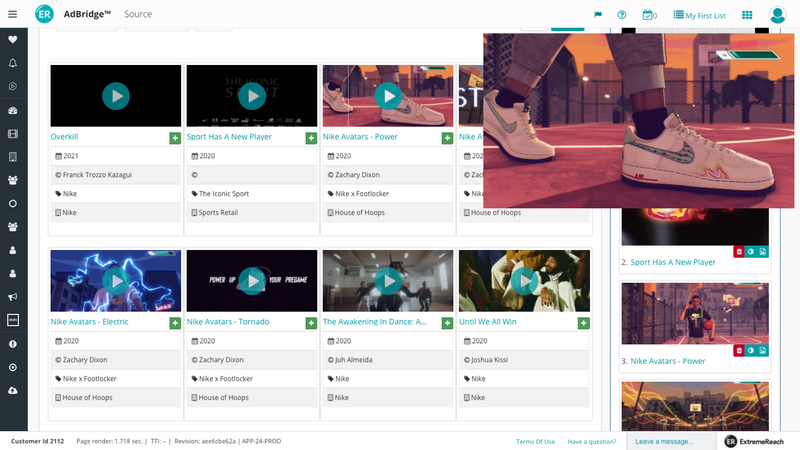
Task: Open the calendar tasks counter icon
Action: pos(649,15)
